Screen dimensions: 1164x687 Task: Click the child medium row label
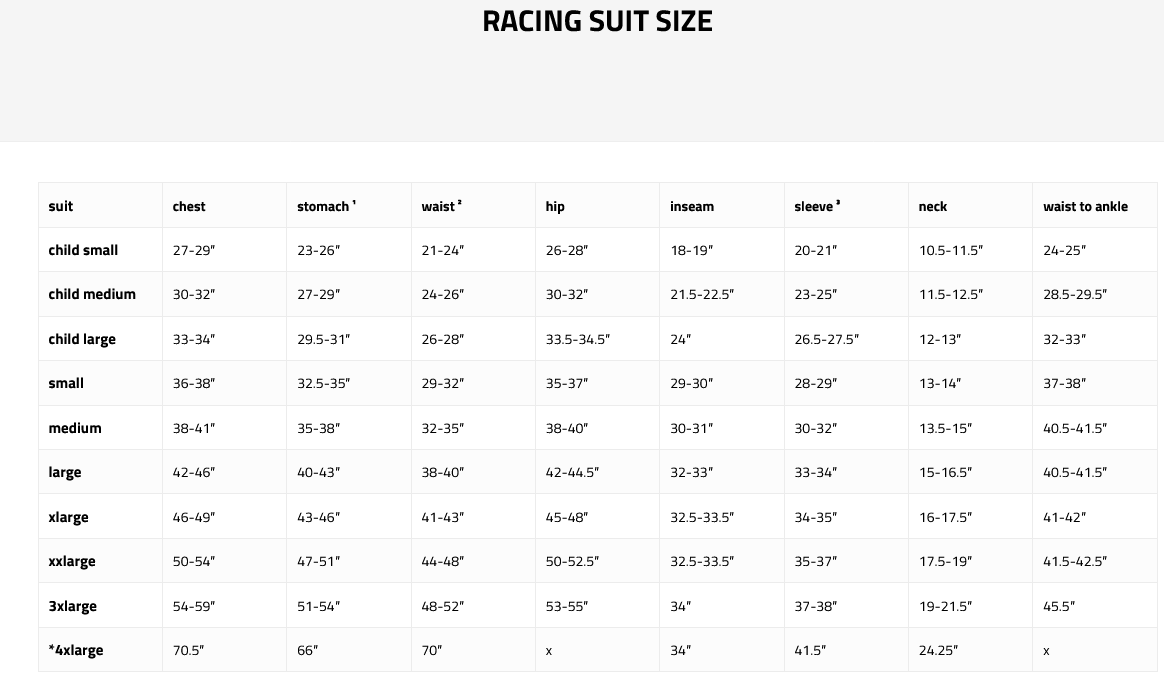click(x=92, y=294)
